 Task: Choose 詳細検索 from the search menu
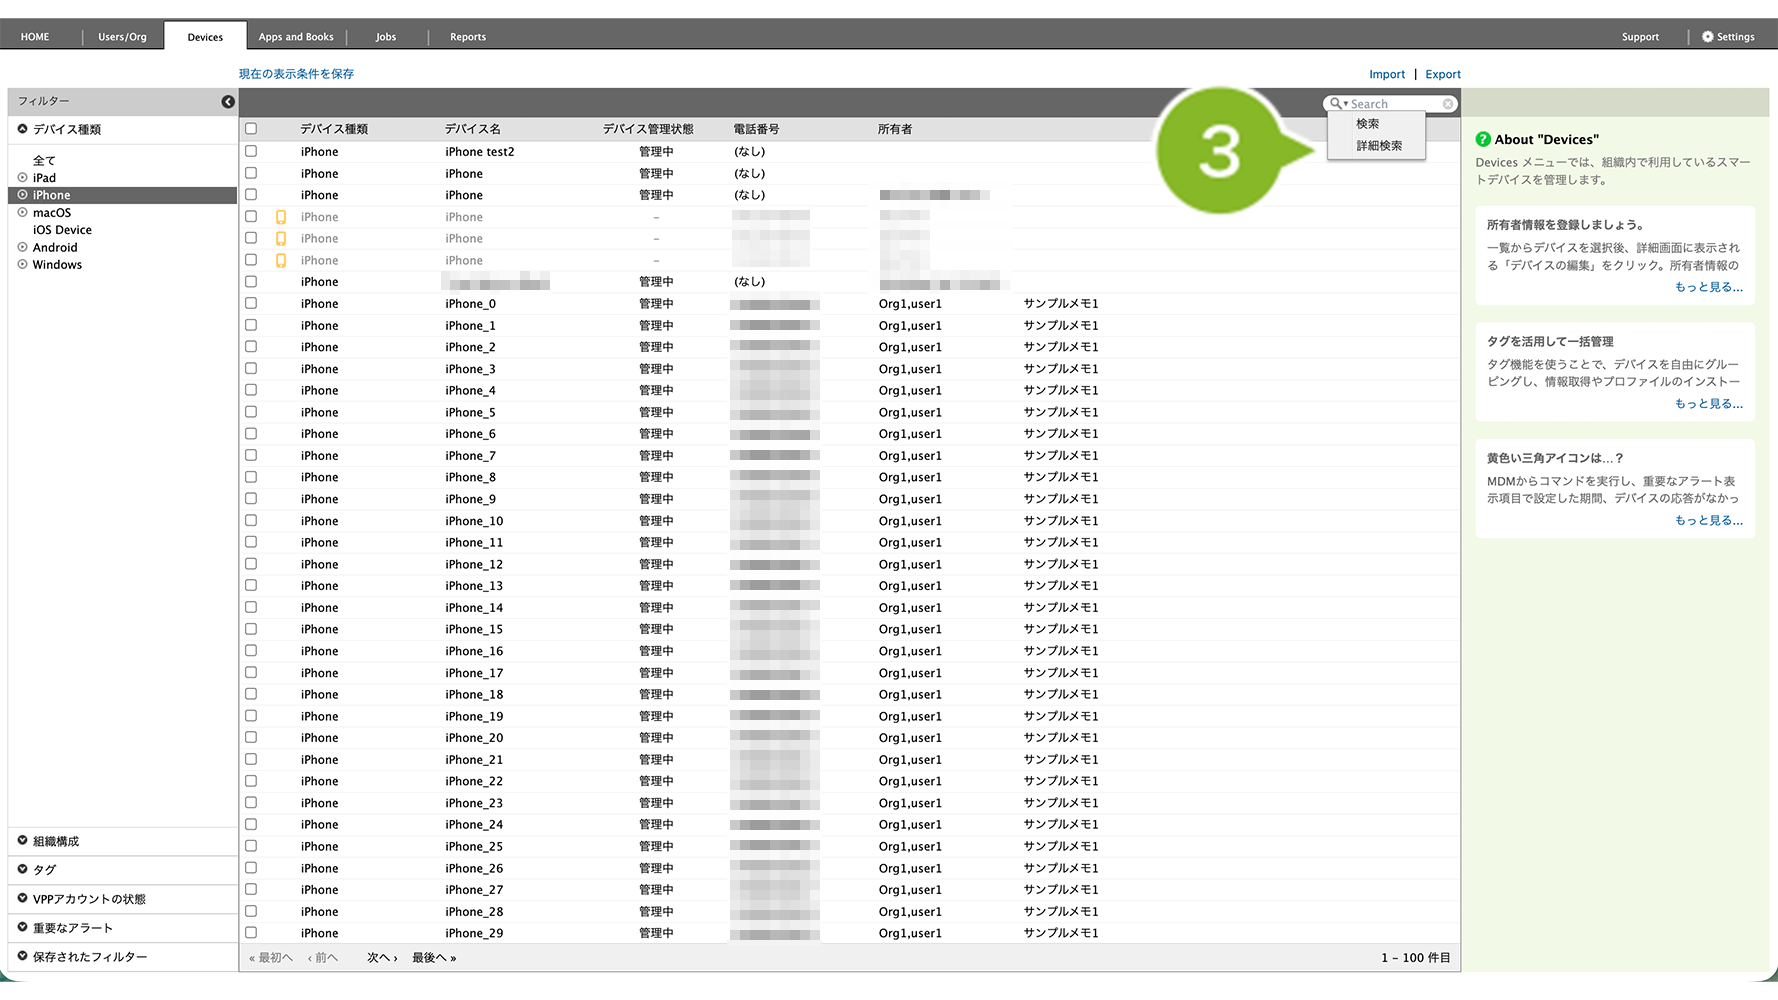coord(1378,146)
